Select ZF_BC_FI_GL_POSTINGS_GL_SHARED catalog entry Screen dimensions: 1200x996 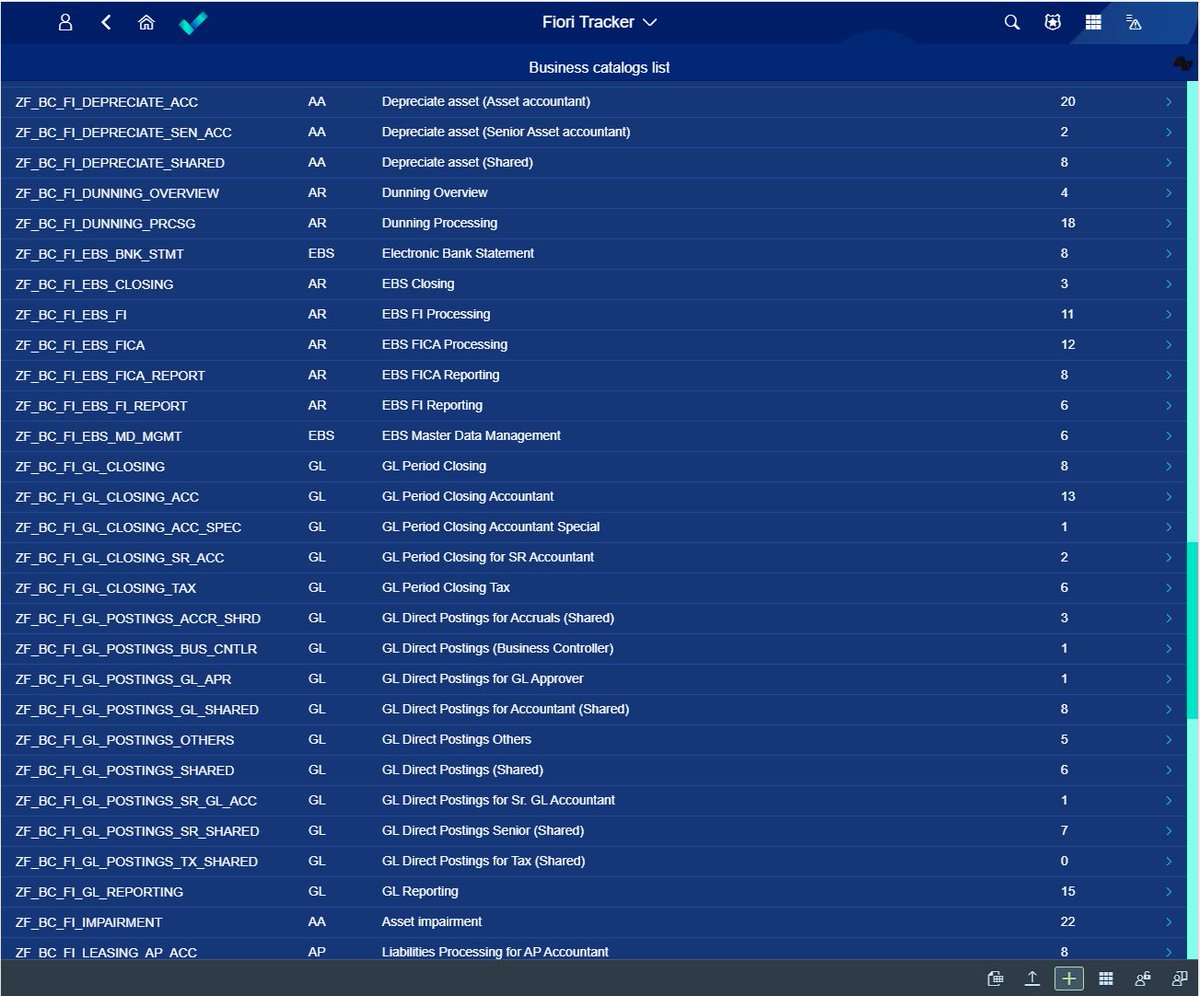[x=137, y=710]
